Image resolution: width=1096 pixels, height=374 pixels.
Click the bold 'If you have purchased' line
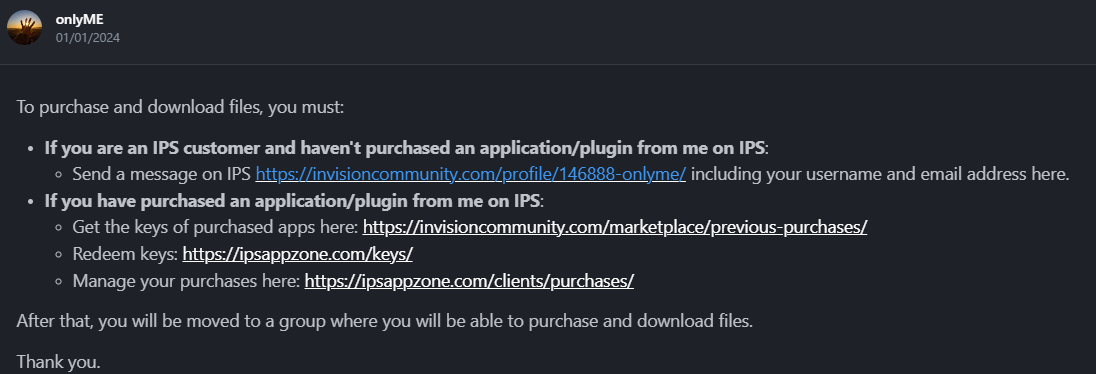click(x=294, y=201)
